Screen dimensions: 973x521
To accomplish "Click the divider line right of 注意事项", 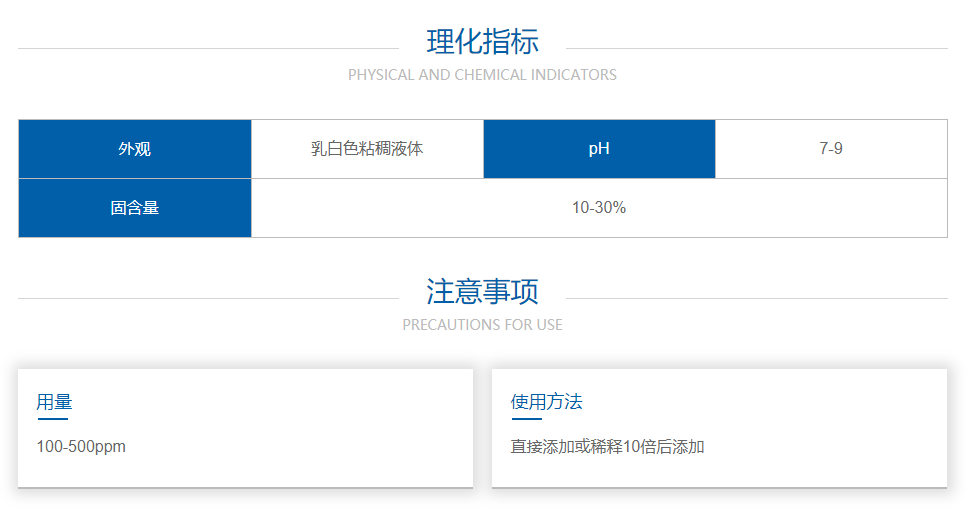I will coord(756,298).
